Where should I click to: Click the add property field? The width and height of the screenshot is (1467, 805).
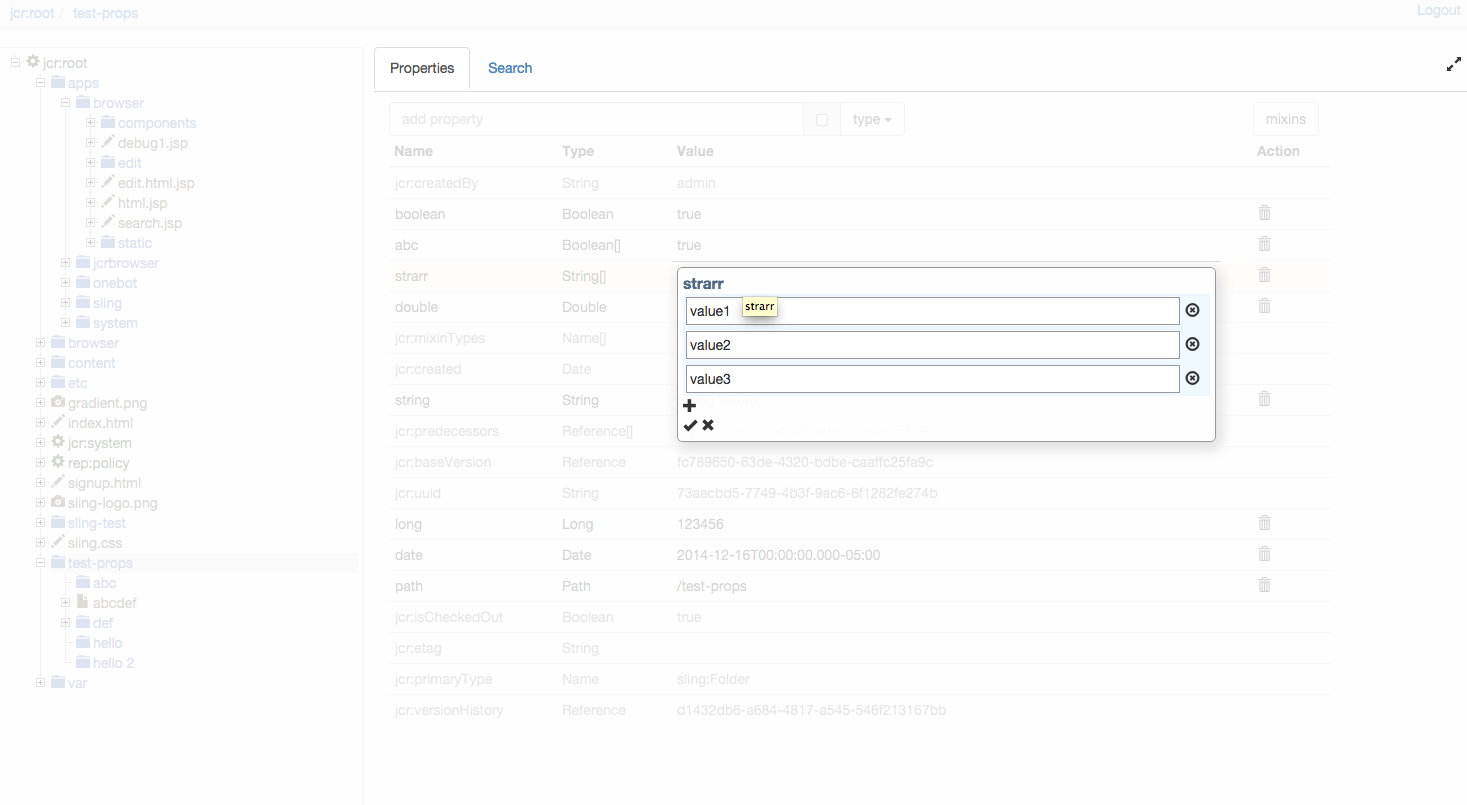[596, 119]
